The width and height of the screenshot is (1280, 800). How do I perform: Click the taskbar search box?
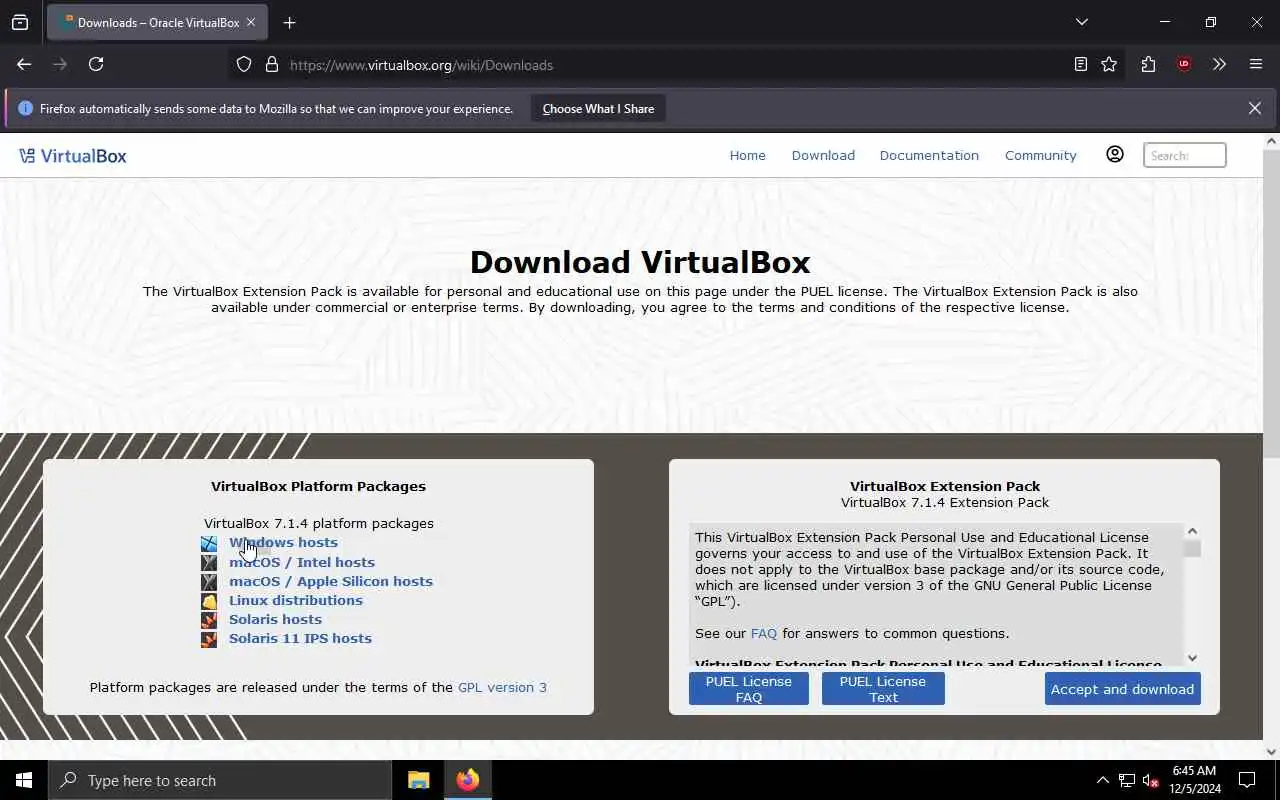[220, 780]
